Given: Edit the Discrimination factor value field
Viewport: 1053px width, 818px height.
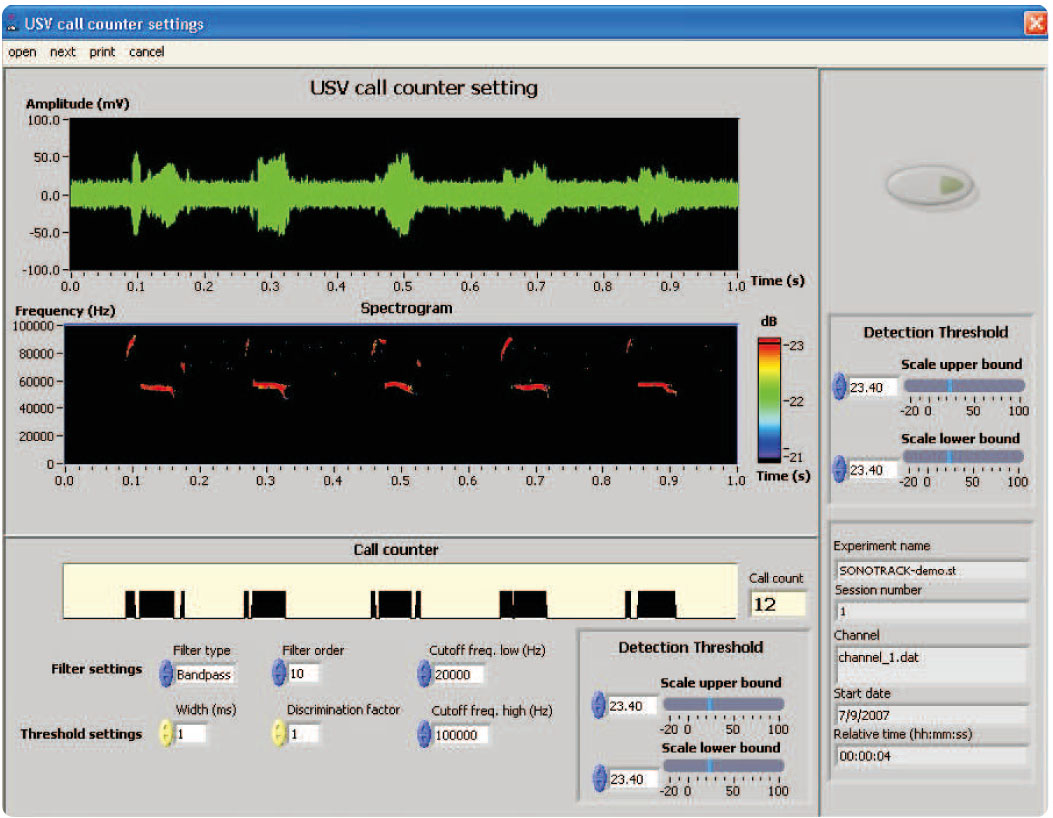Looking at the screenshot, I should [304, 734].
